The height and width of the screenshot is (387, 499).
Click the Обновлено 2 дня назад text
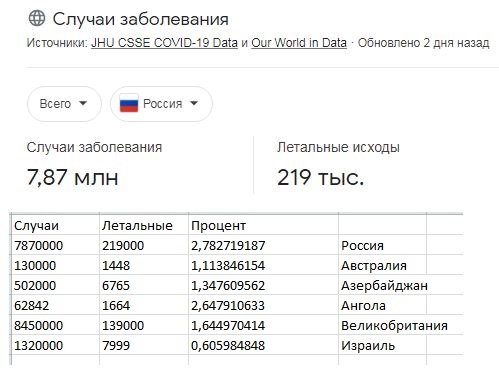(x=423, y=43)
